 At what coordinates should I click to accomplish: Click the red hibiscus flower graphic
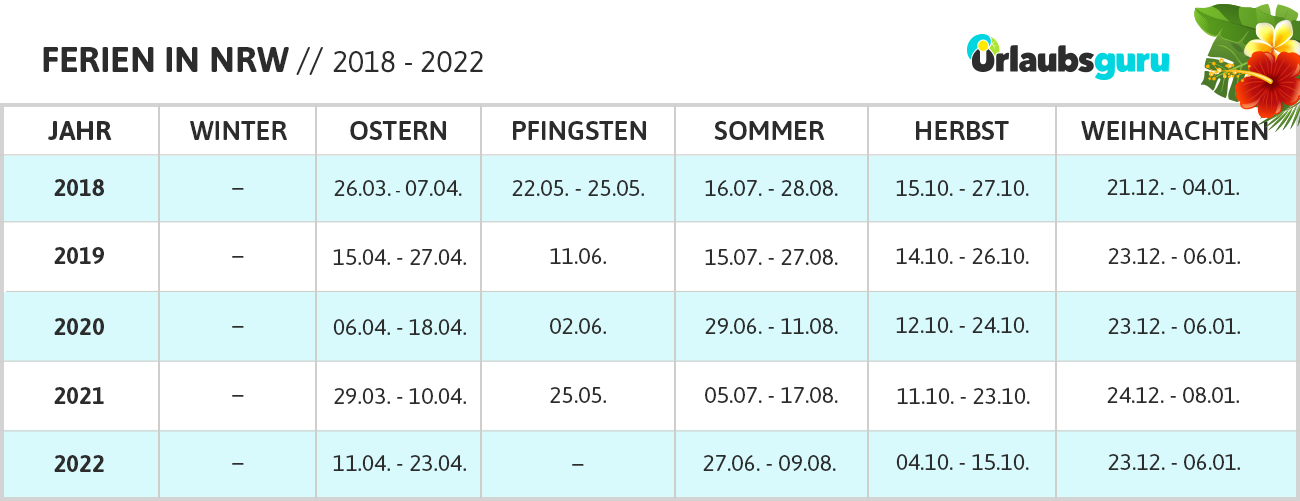coord(1266,81)
